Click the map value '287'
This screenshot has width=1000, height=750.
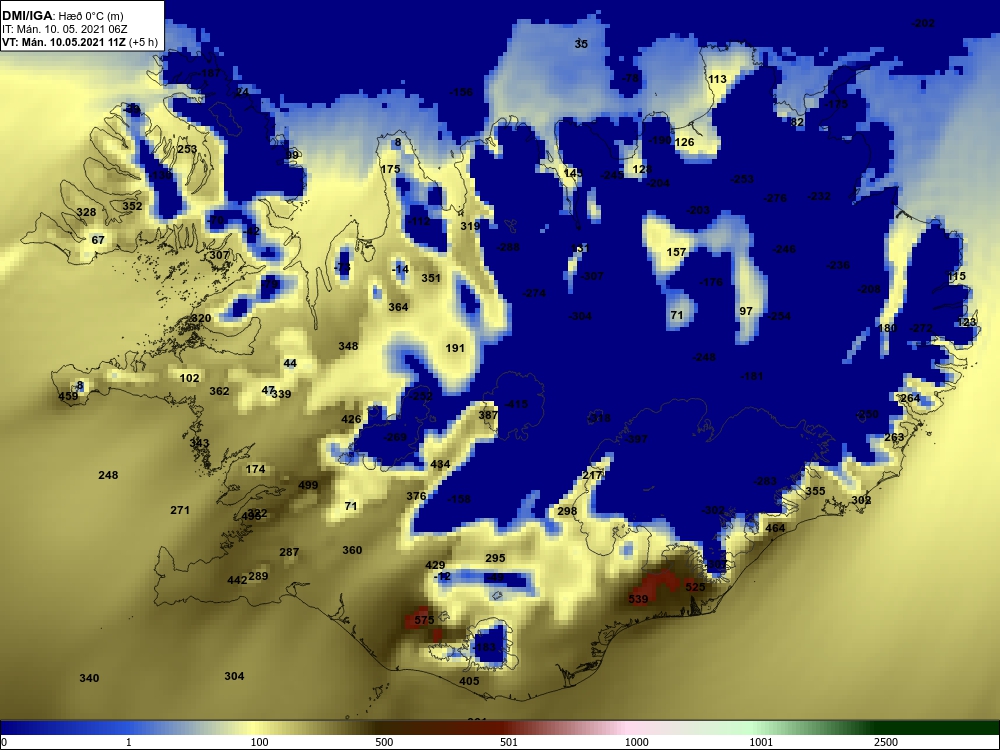[289, 552]
